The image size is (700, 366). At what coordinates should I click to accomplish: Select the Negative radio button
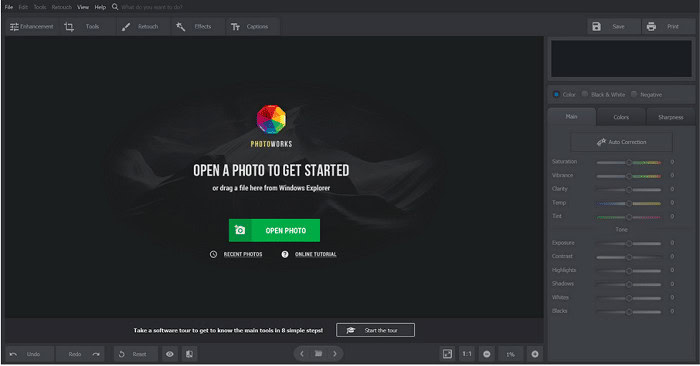pos(633,94)
